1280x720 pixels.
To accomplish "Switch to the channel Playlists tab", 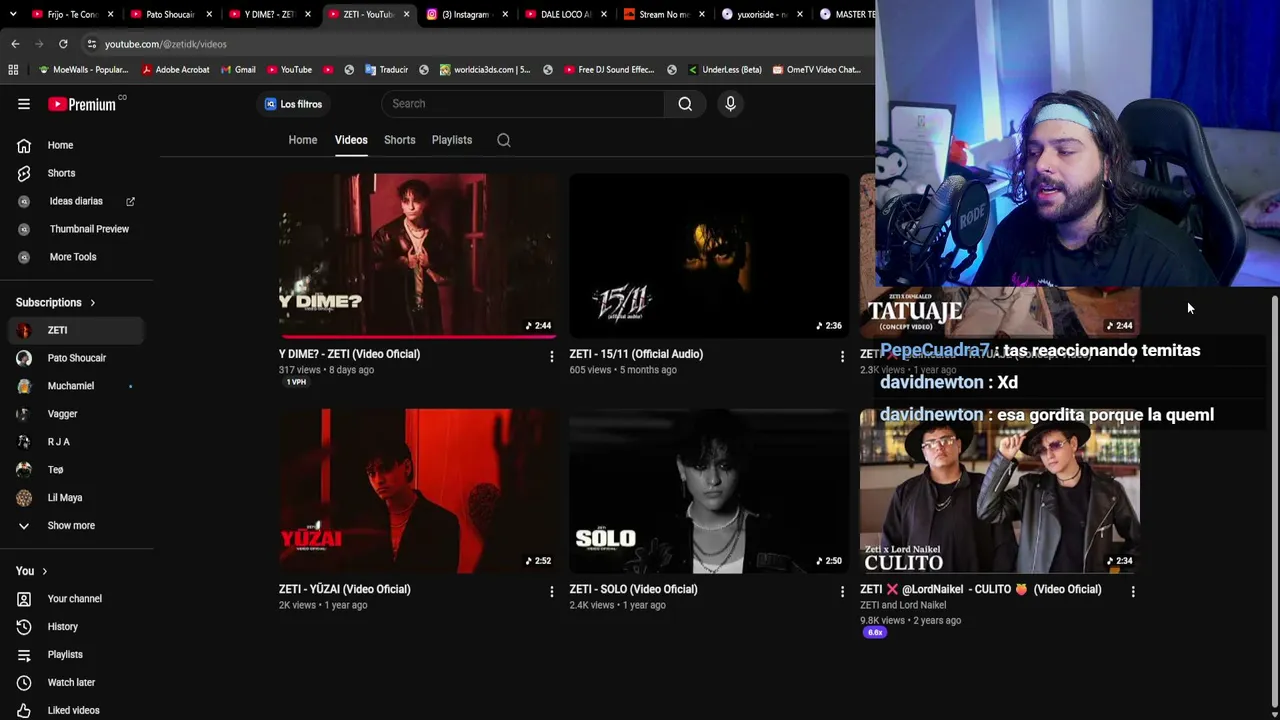I will (452, 140).
